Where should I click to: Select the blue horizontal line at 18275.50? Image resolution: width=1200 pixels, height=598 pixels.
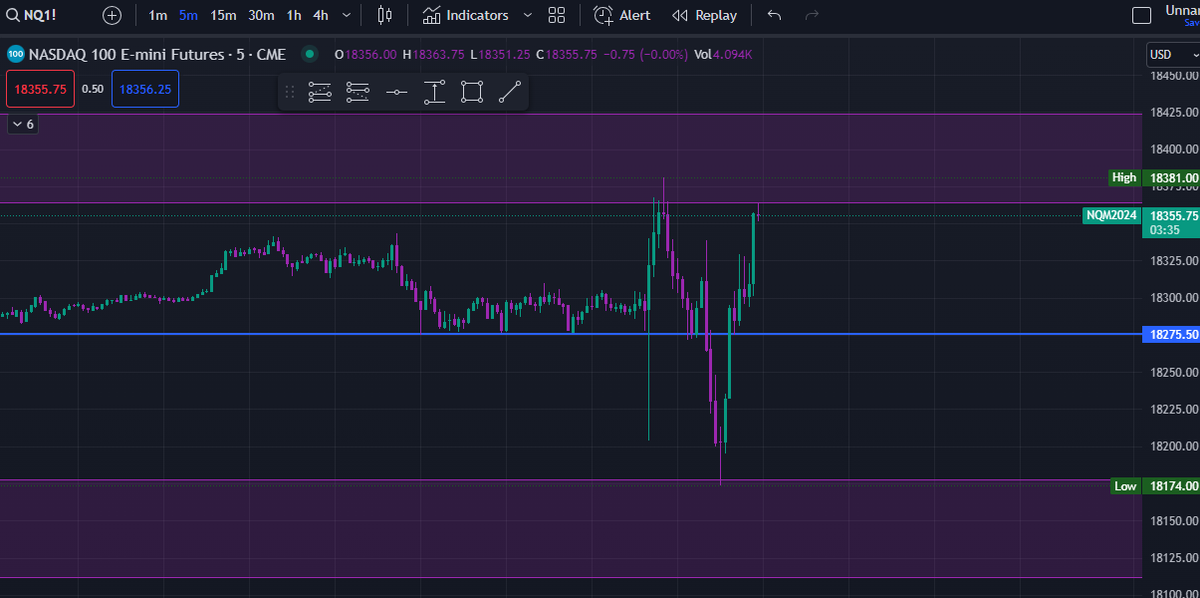[570, 334]
